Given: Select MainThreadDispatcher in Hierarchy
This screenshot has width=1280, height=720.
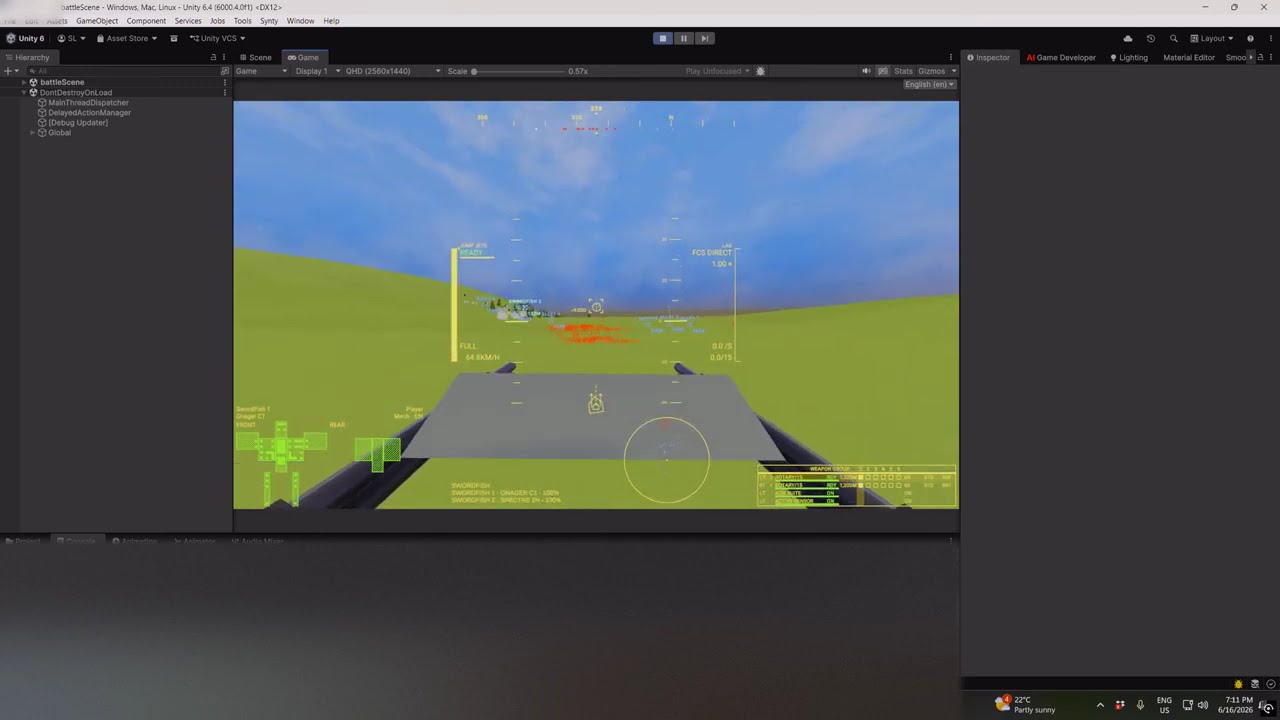Looking at the screenshot, I should 83,102.
